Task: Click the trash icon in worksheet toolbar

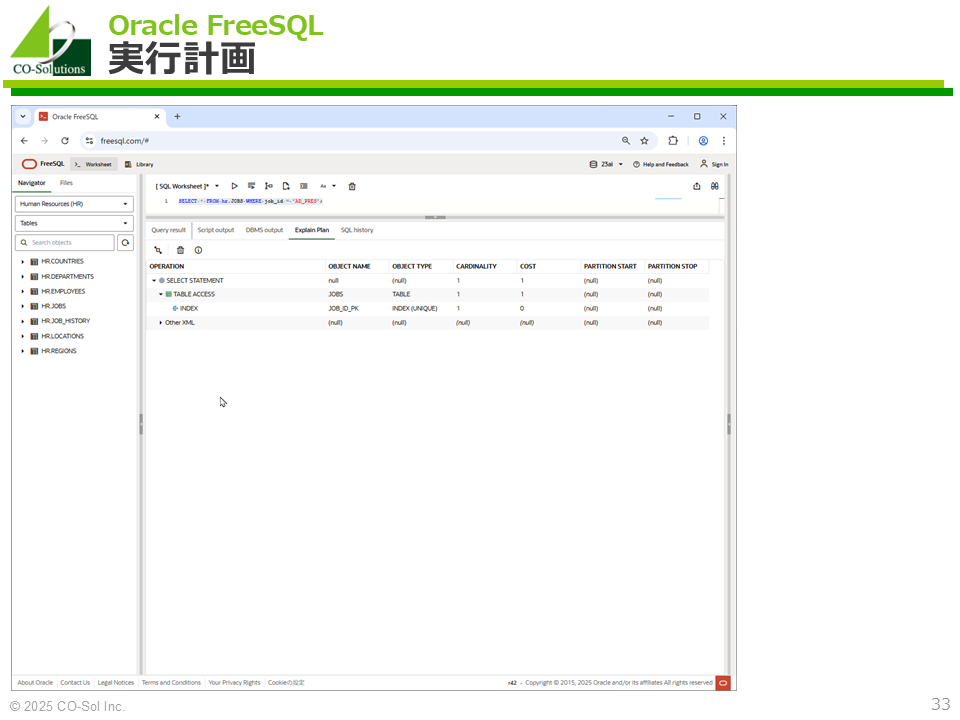Action: (352, 186)
